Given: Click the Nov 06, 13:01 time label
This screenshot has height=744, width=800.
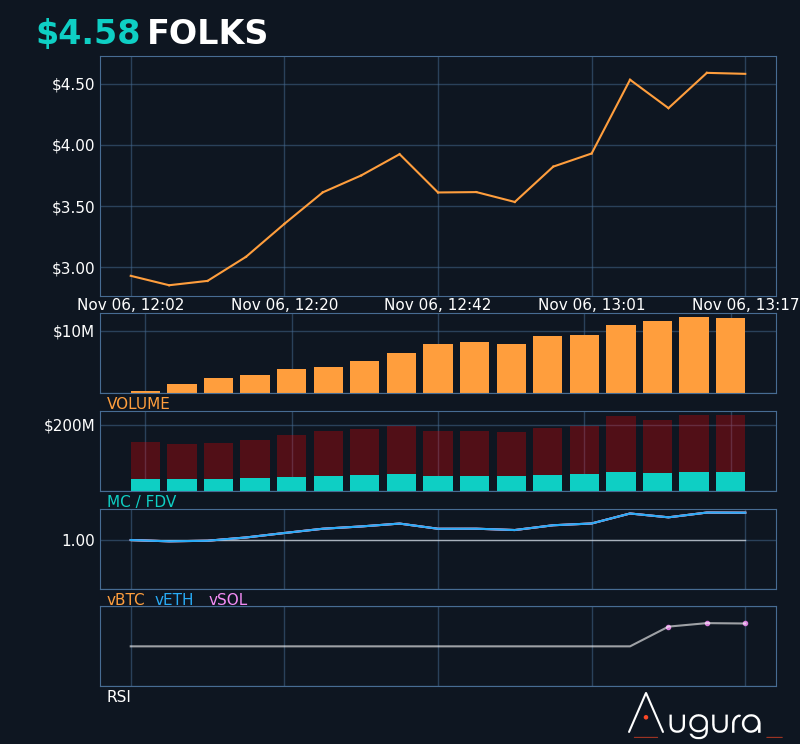Looking at the screenshot, I should pyautogui.click(x=592, y=305).
